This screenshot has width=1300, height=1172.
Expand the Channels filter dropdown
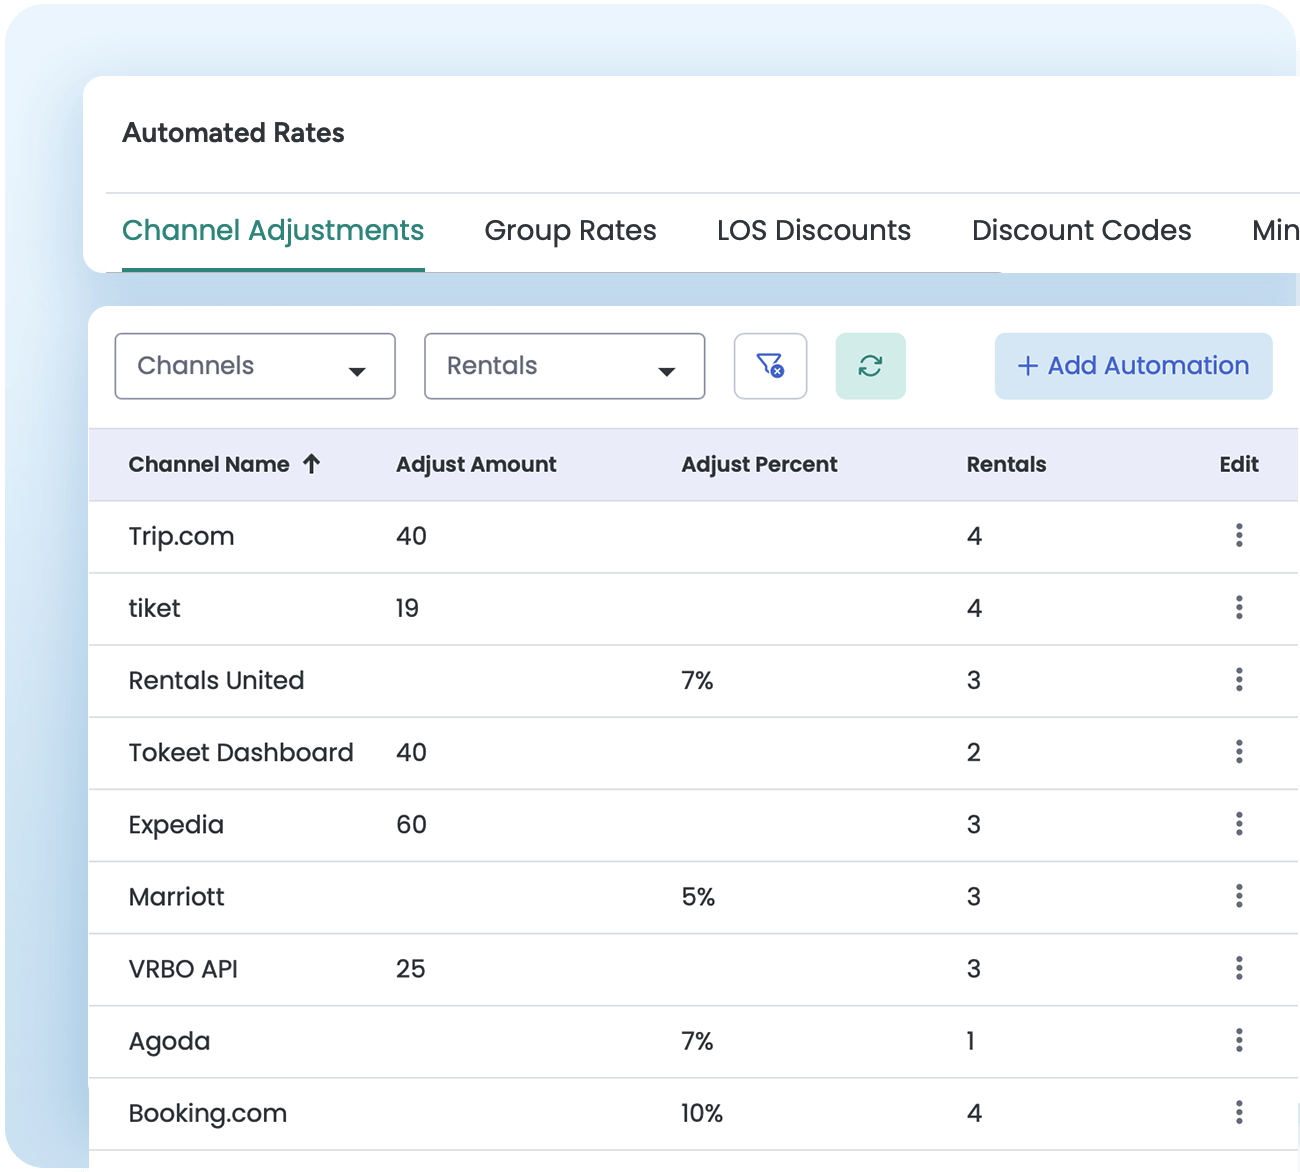[255, 366]
